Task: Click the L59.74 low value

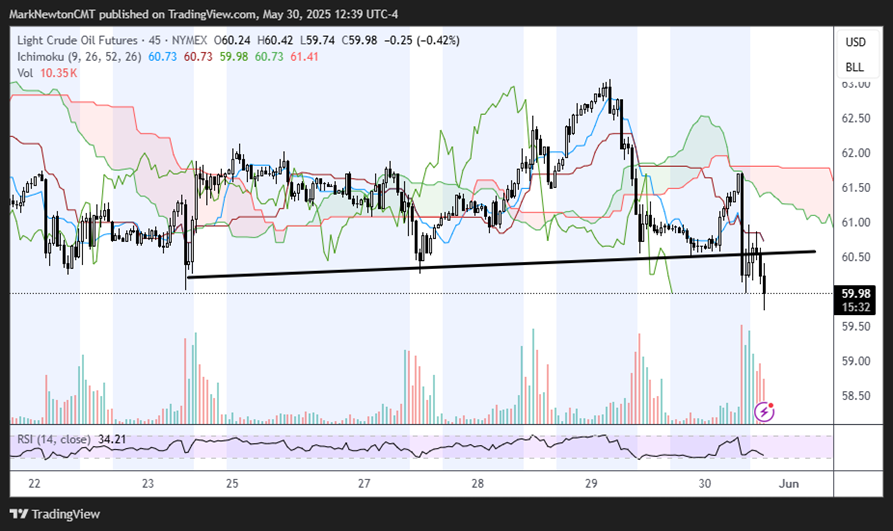Action: point(317,40)
